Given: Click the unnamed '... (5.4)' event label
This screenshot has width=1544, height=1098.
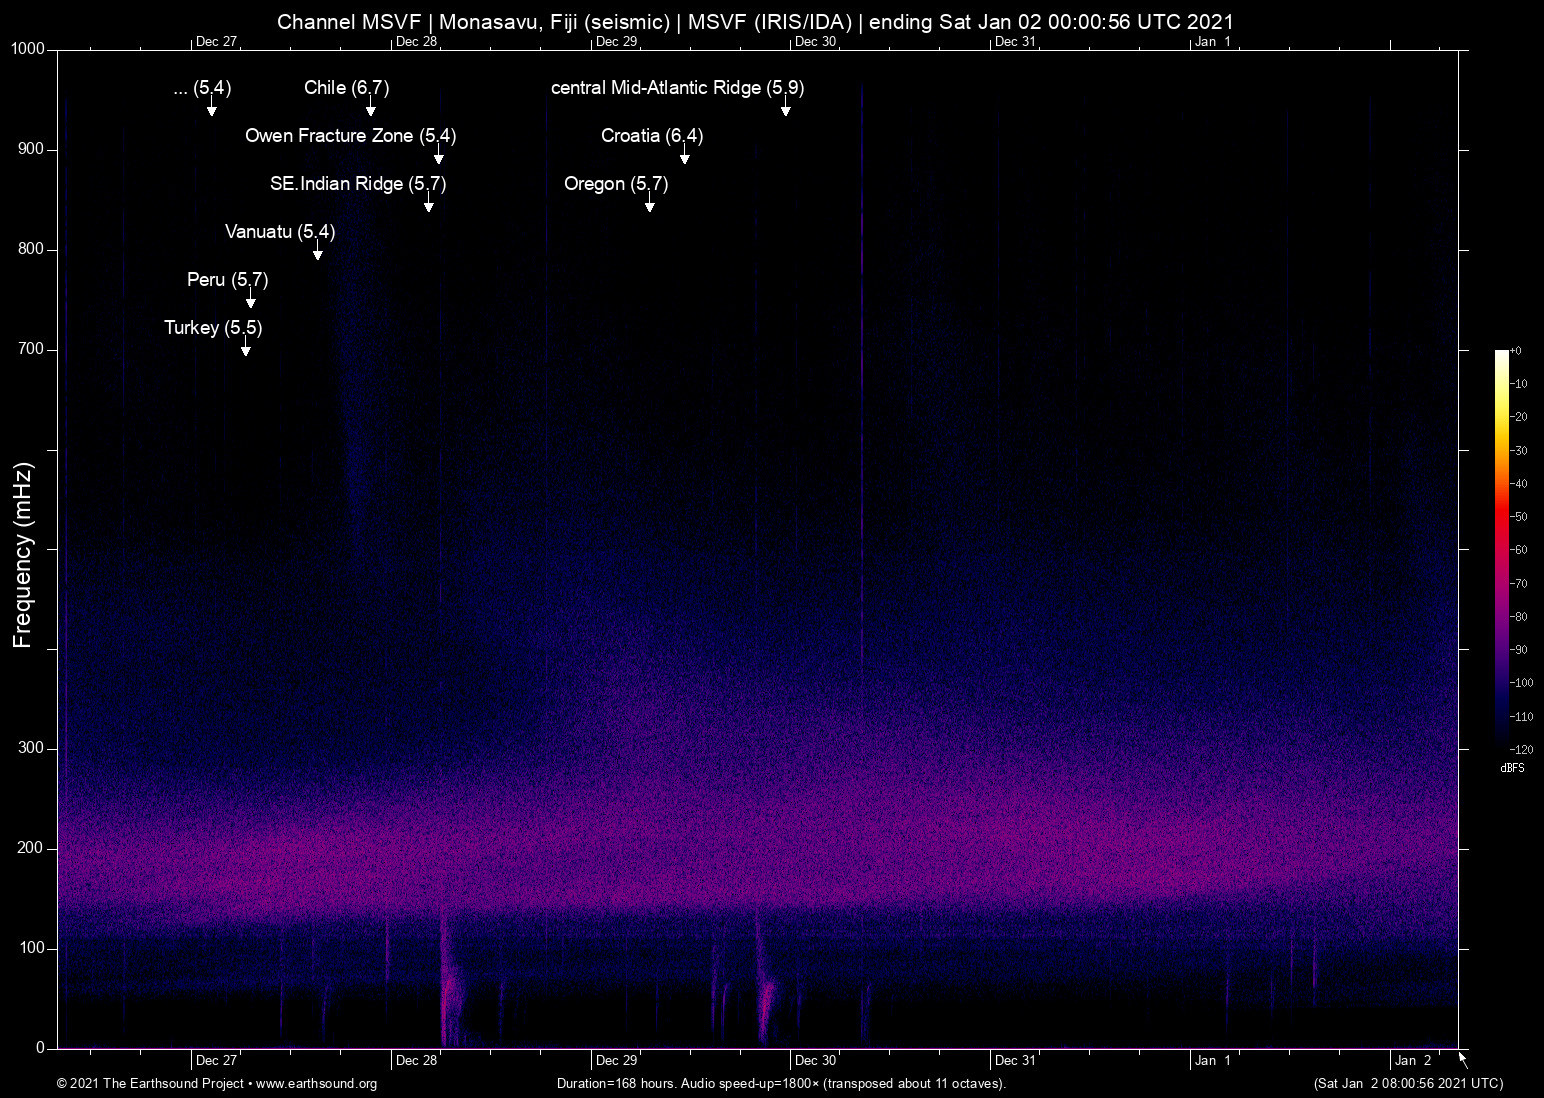Looking at the screenshot, I should (x=202, y=88).
